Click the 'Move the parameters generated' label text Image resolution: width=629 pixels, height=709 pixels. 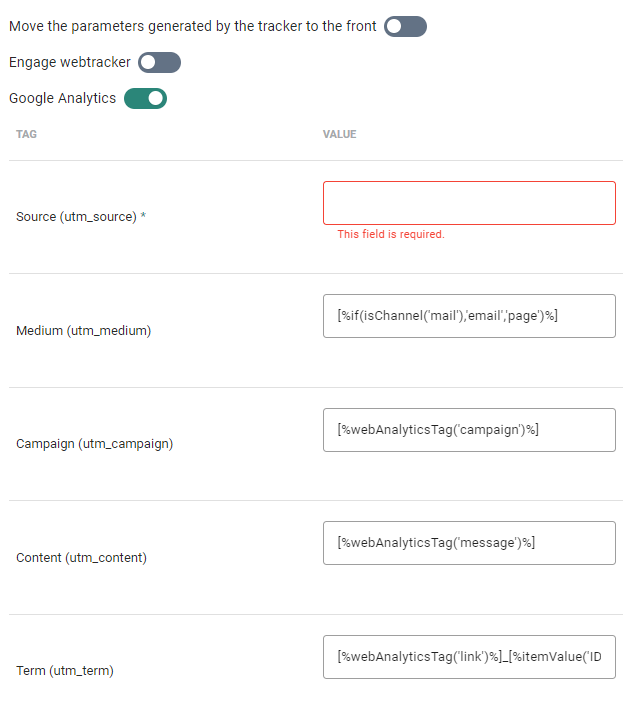point(193,26)
